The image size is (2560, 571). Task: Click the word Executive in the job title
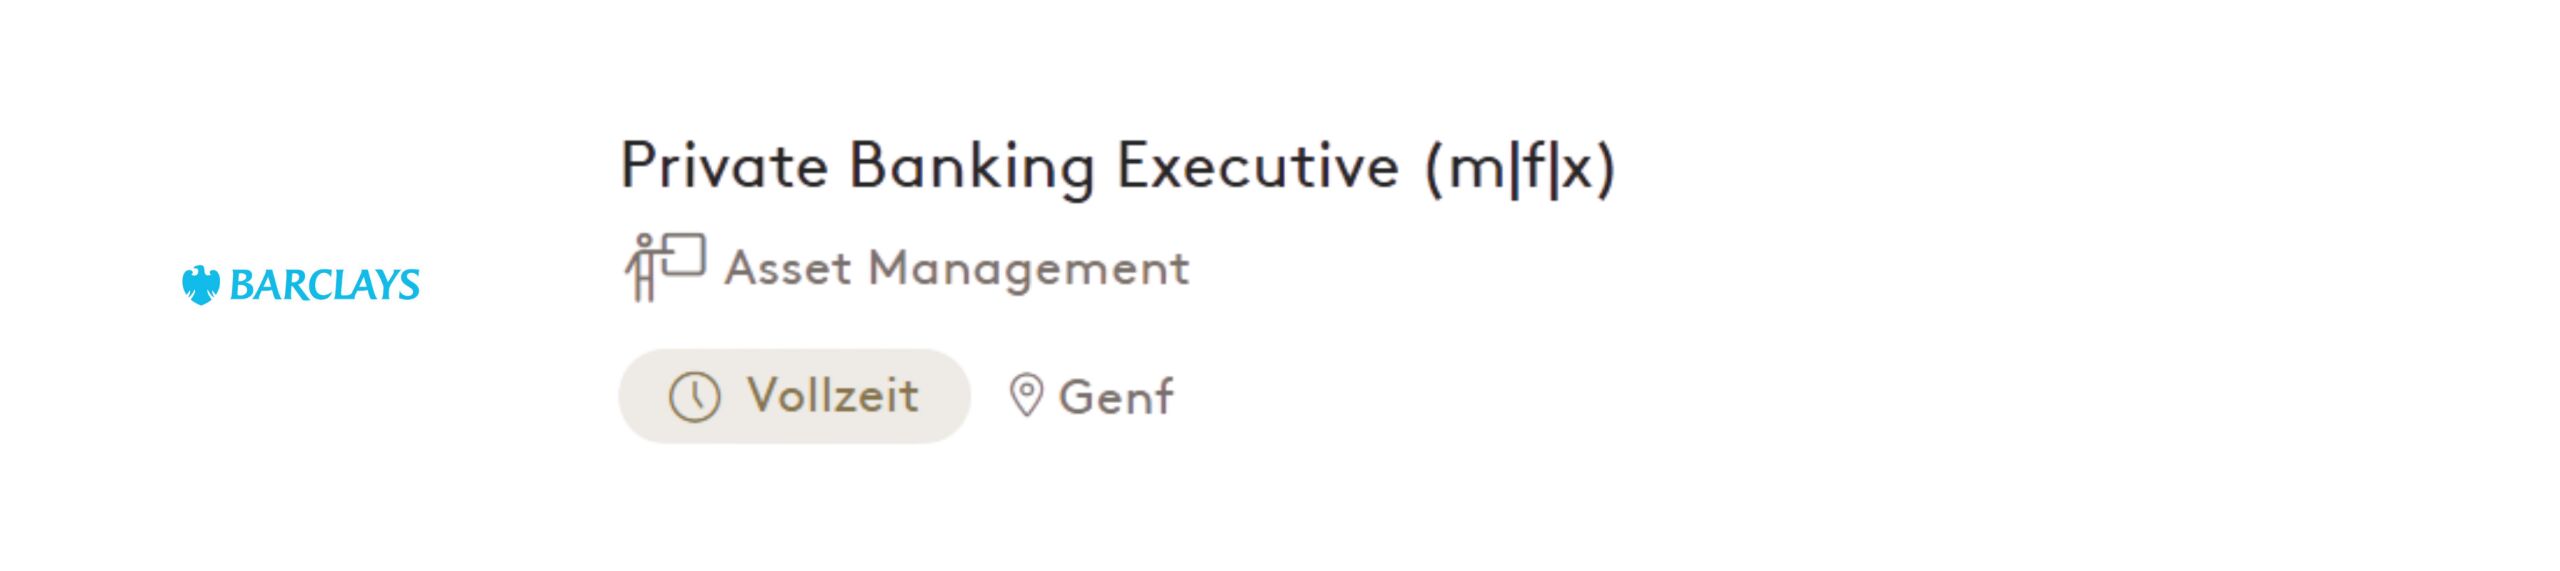(1257, 166)
